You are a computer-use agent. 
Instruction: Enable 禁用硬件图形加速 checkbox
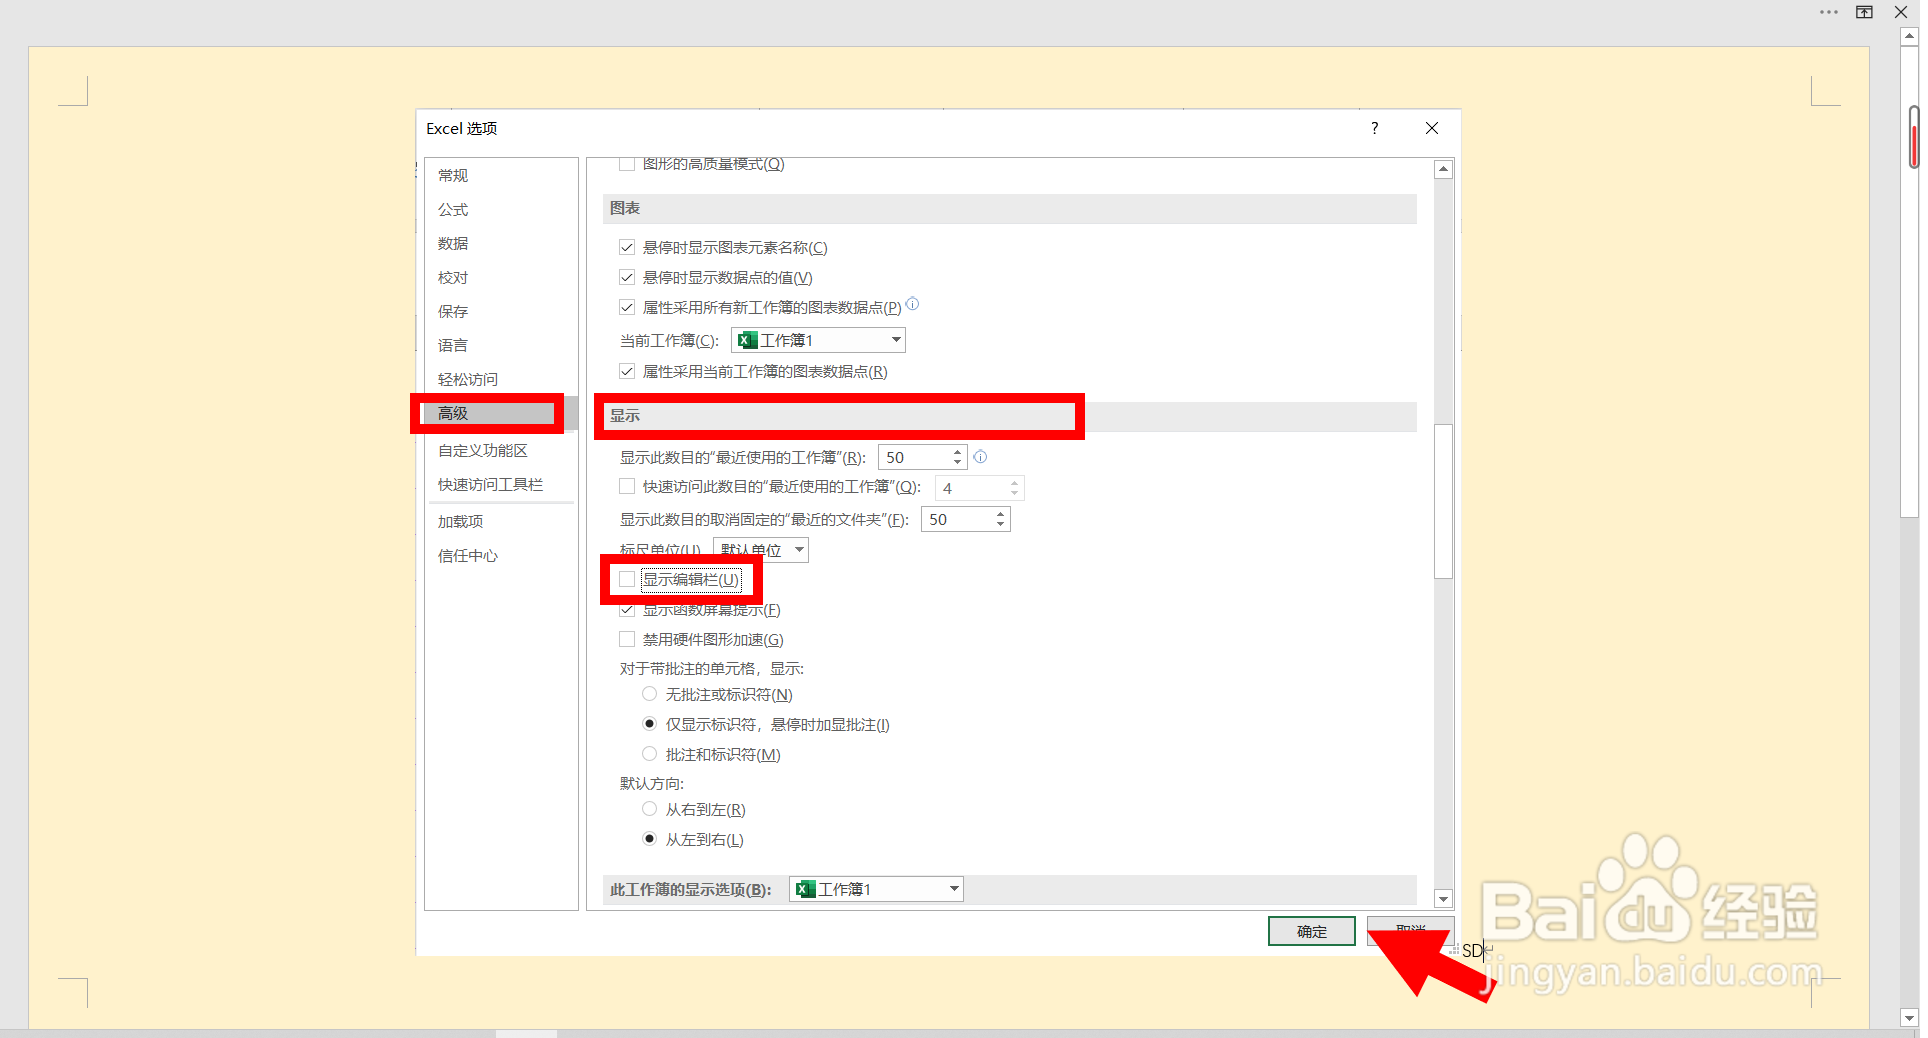(x=627, y=639)
